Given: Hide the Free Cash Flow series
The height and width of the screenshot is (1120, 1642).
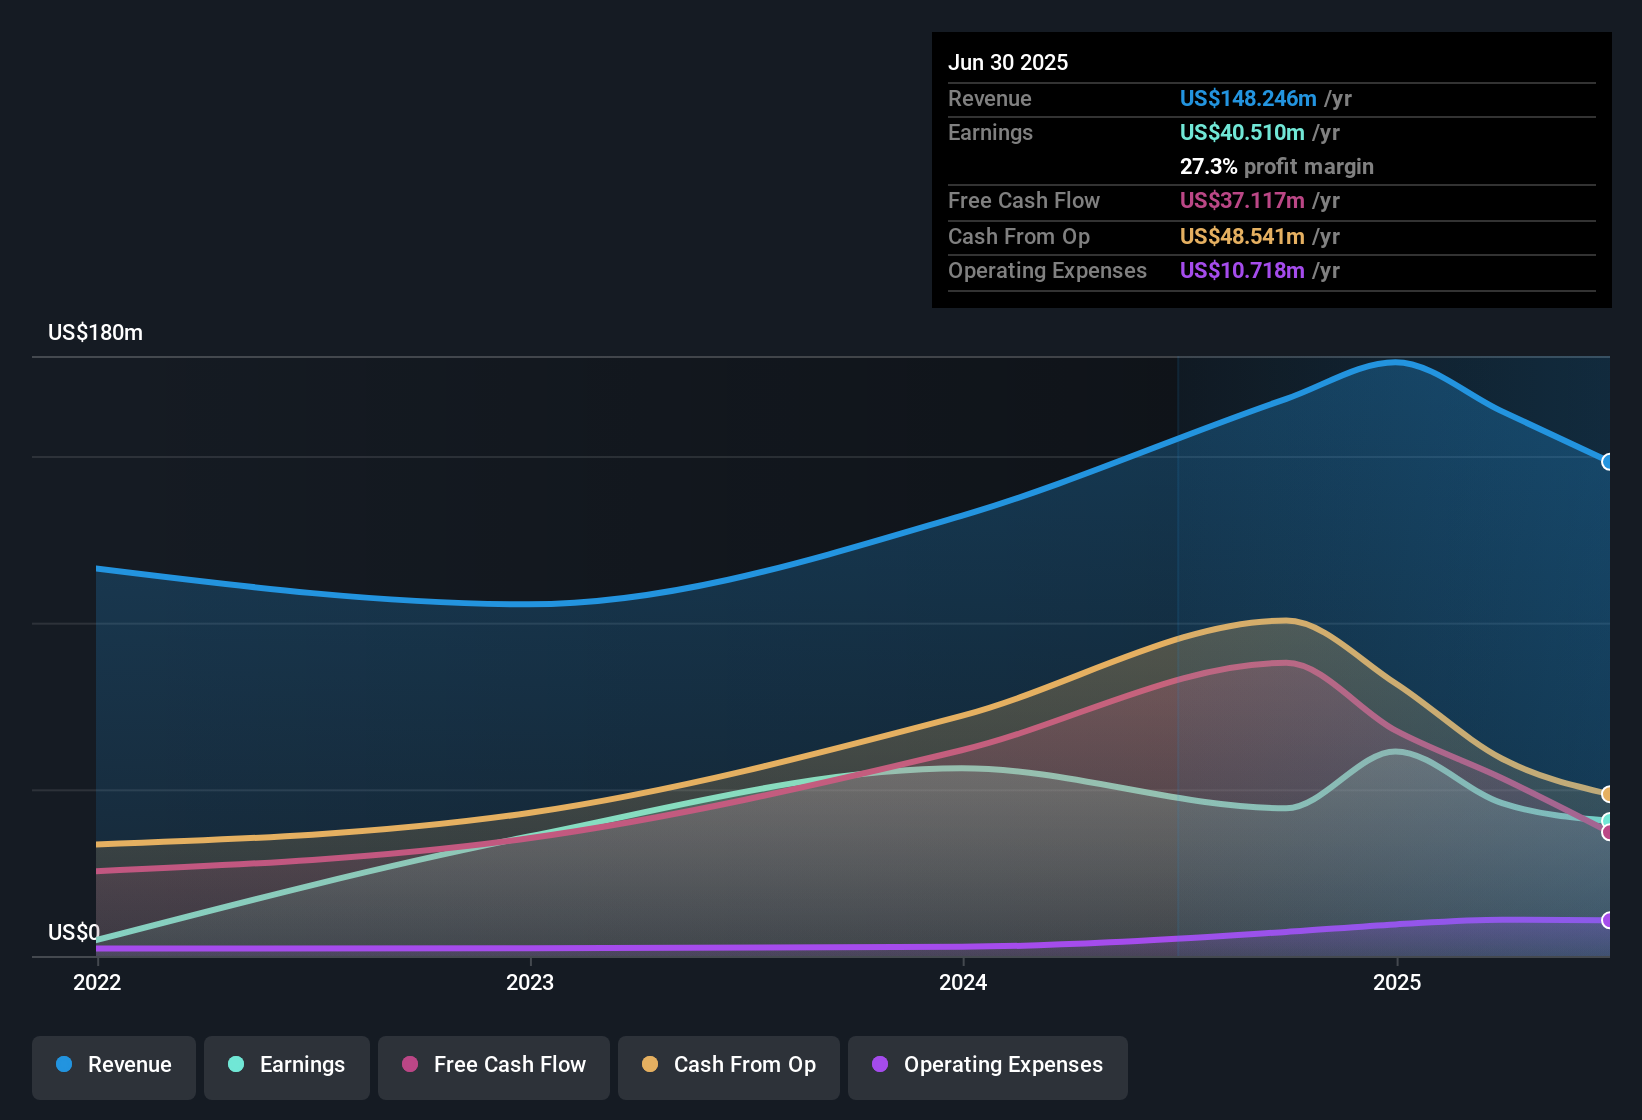Looking at the screenshot, I should 493,1066.
